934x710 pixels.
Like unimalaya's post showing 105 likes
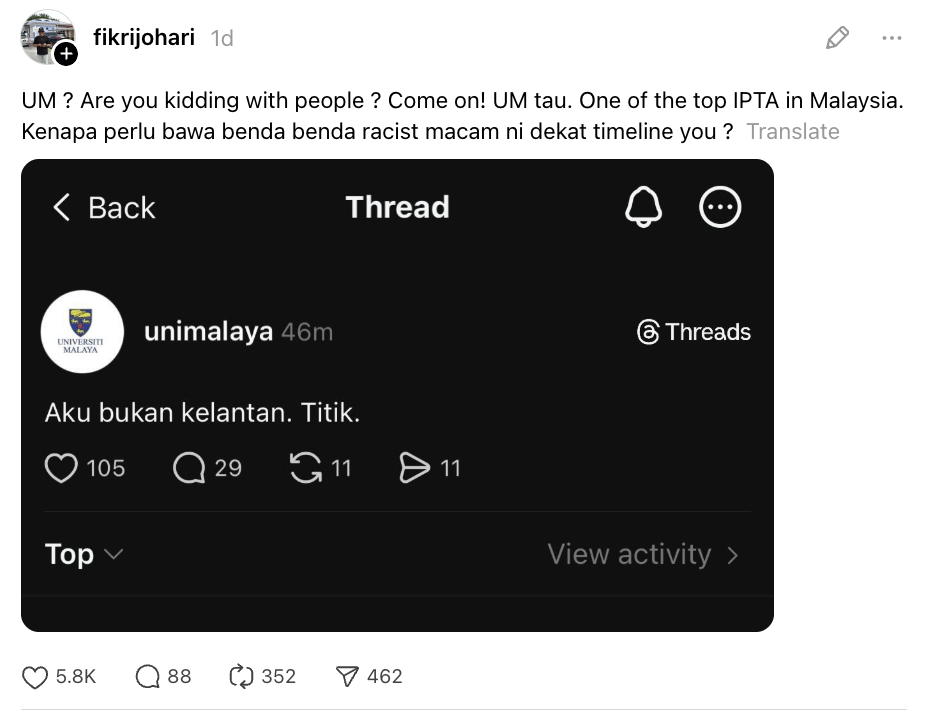pyautogui.click(x=62, y=467)
